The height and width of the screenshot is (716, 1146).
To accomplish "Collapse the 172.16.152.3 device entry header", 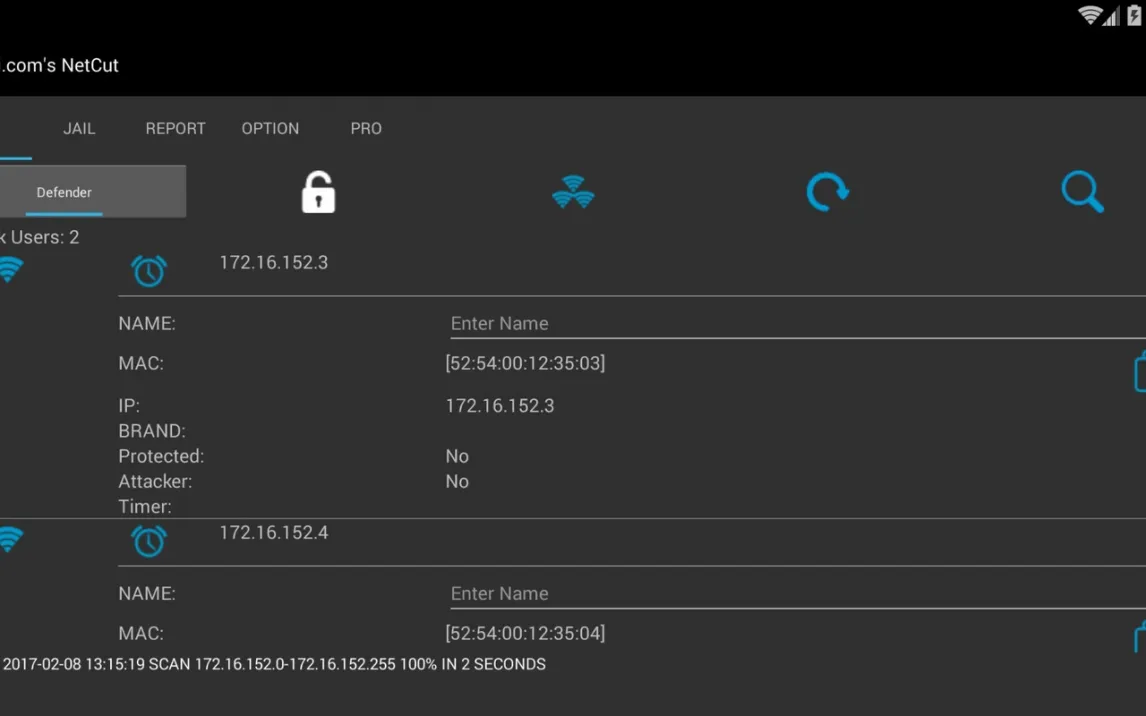I will [x=274, y=263].
